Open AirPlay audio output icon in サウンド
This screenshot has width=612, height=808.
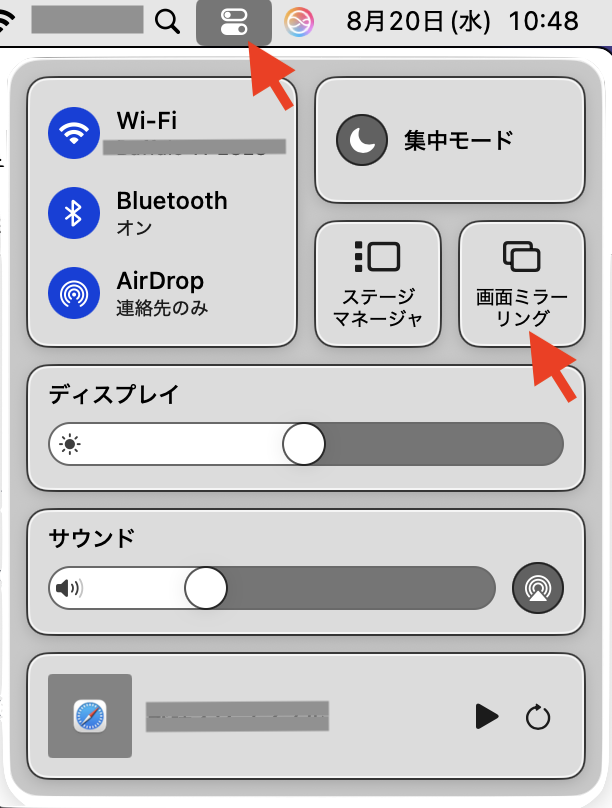coord(537,588)
